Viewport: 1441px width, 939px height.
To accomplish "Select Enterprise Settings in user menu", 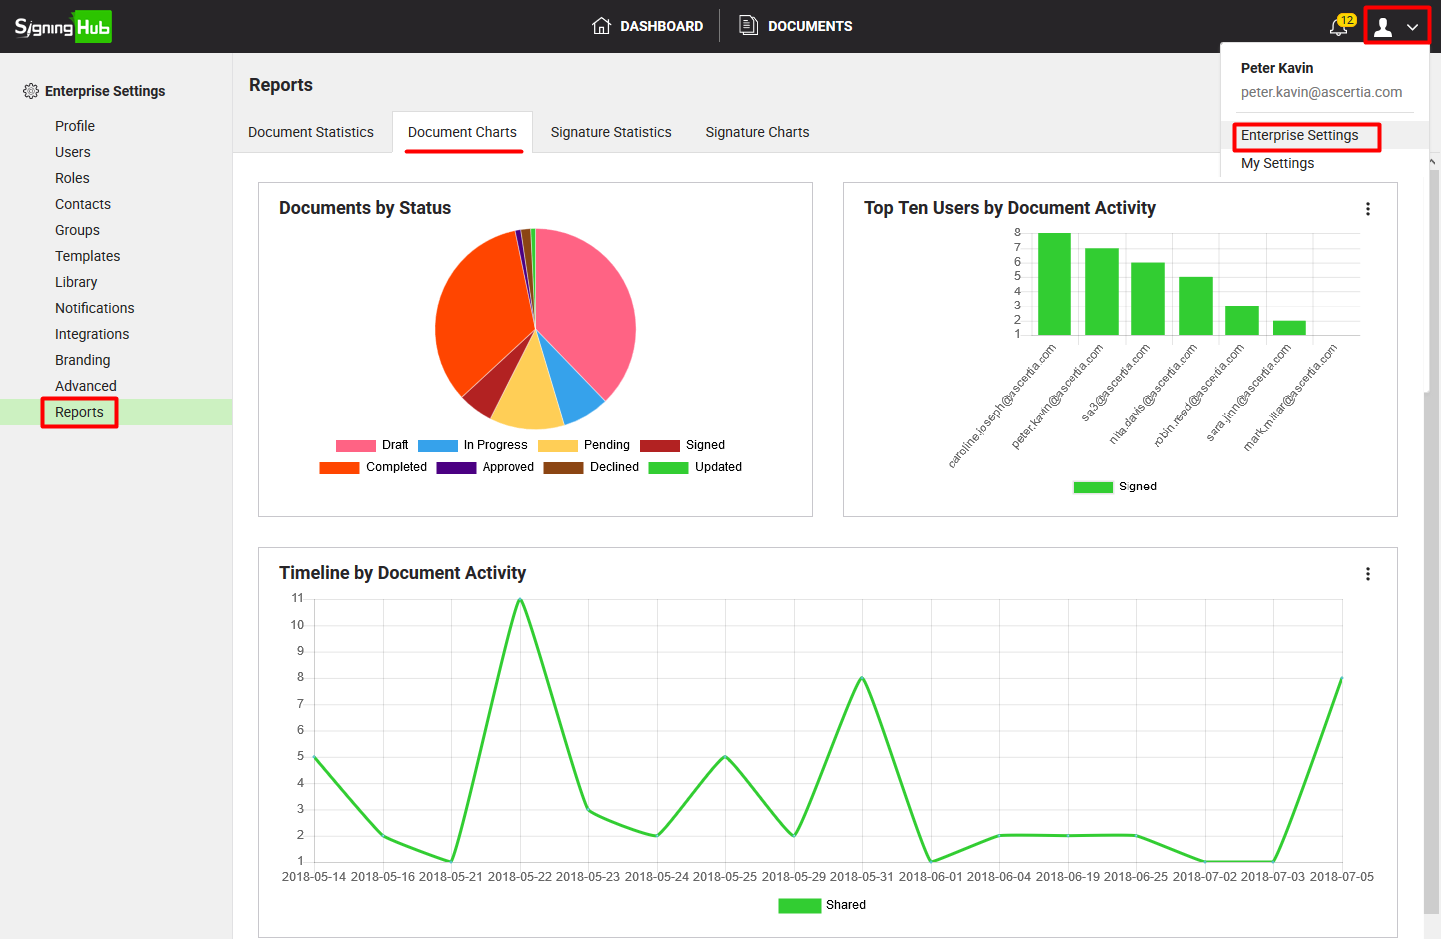I will click(x=1299, y=136).
